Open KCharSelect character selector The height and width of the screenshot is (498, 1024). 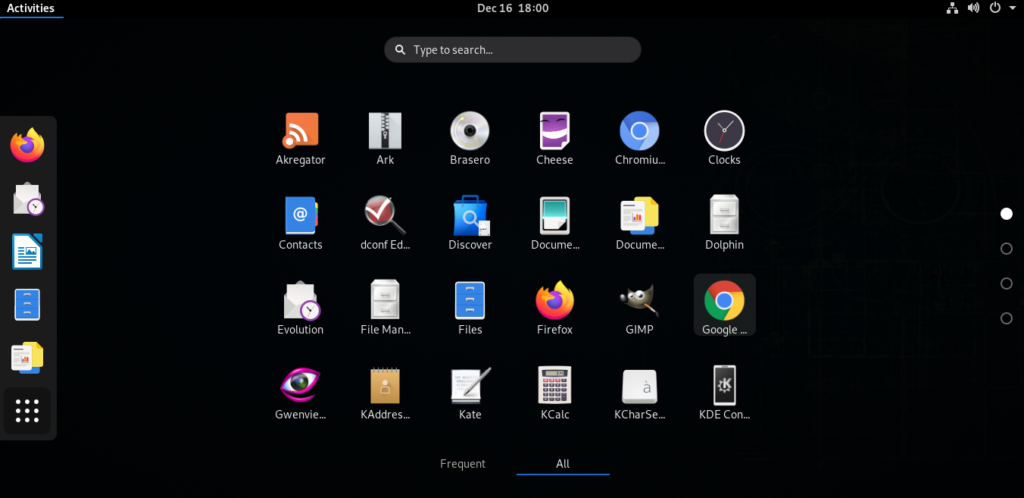[639, 394]
